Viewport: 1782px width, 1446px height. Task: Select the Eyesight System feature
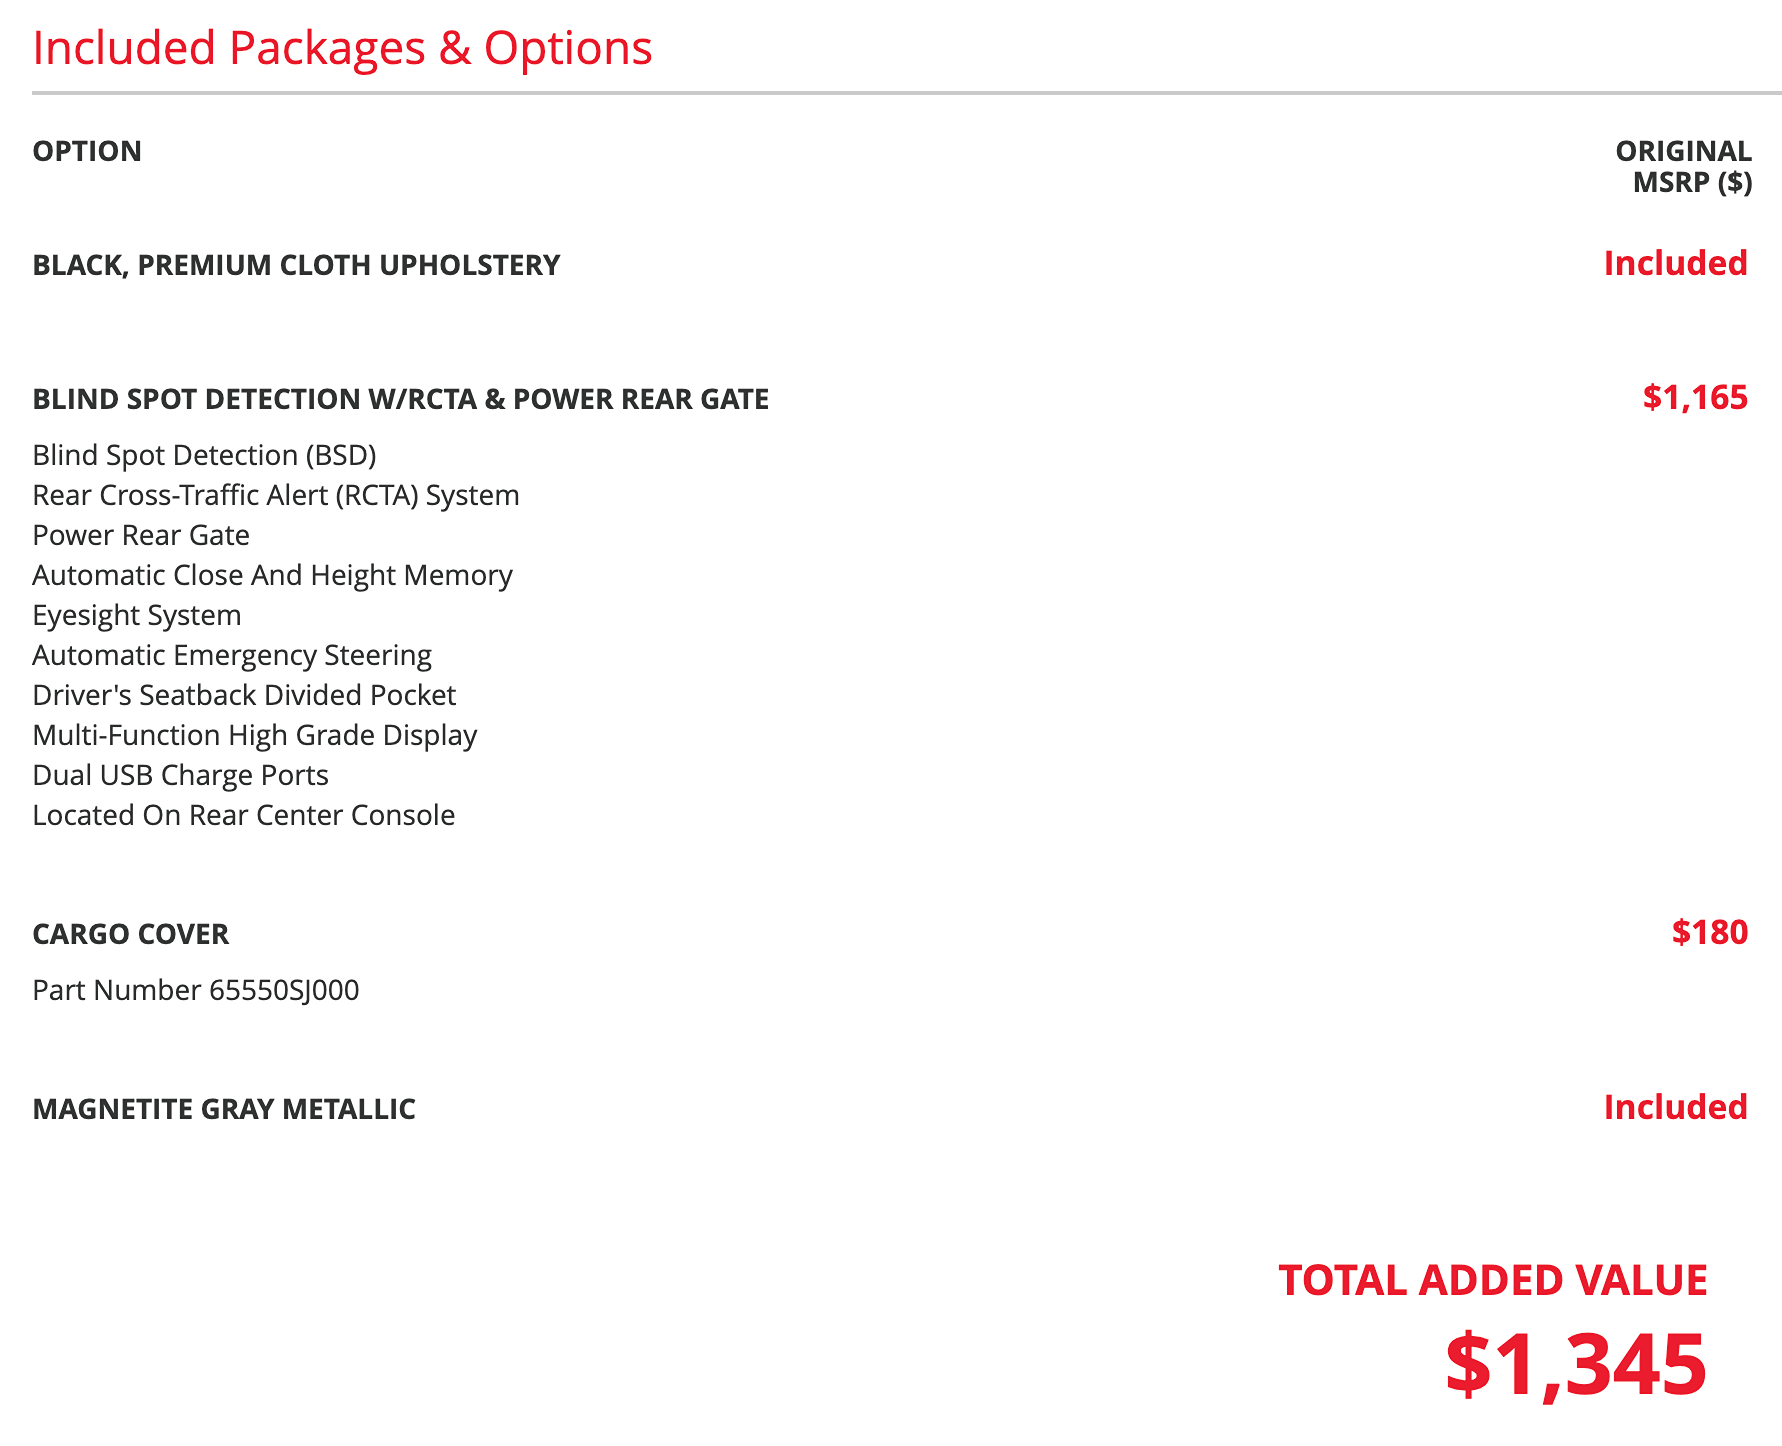click(137, 615)
